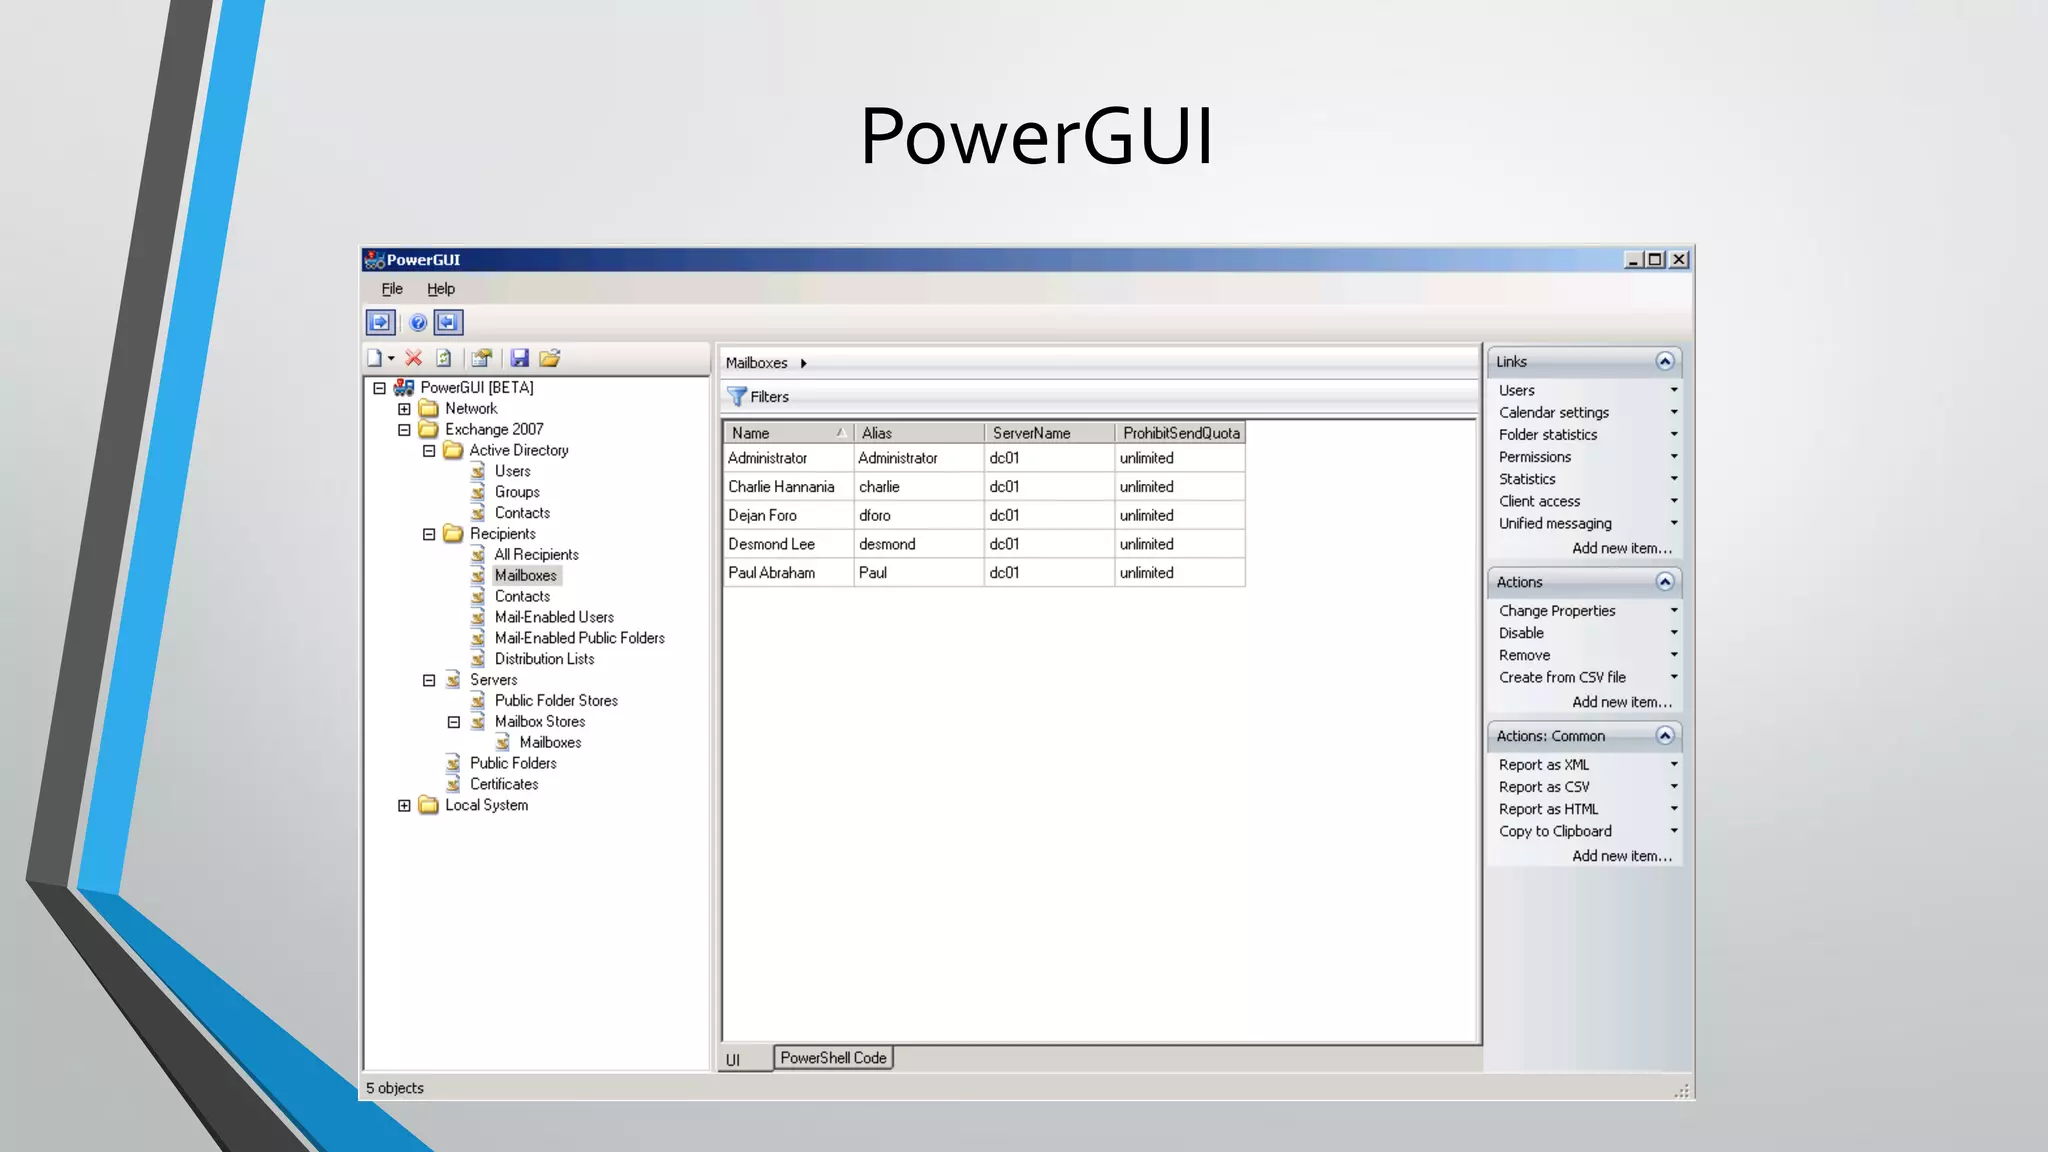Collapse the Recipients tree node
The width and height of the screenshot is (2048, 1152).
point(429,534)
